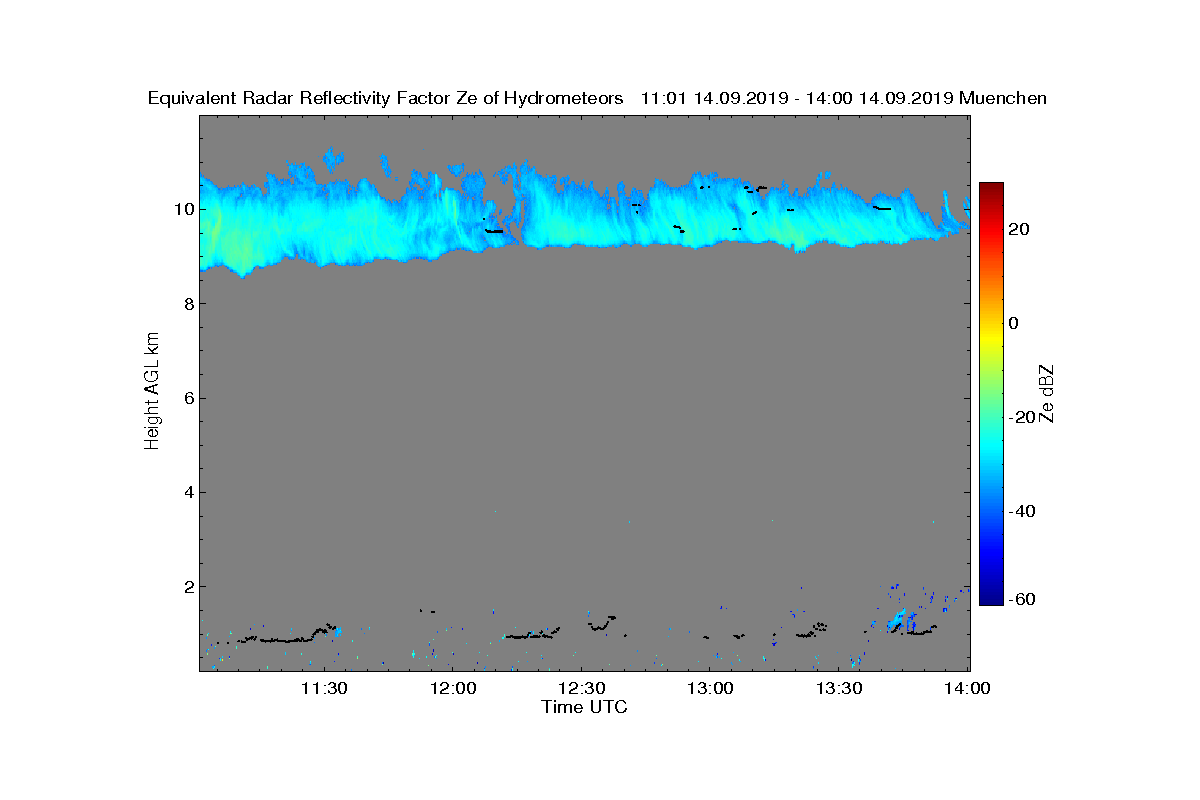
Task: Click the colorbar value -60
Action: 1020,599
